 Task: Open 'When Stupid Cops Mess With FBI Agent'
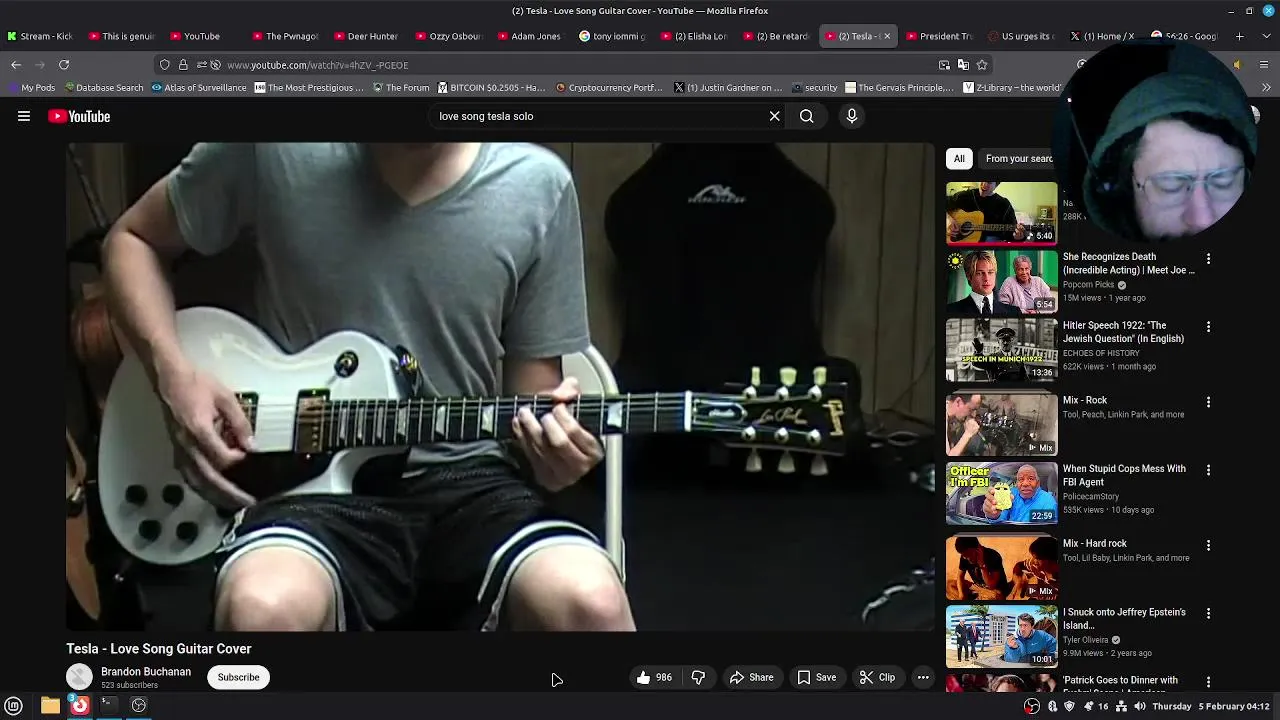[1124, 475]
